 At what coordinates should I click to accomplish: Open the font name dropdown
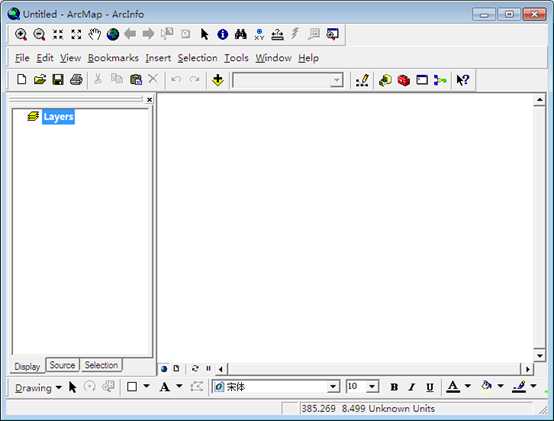[333, 387]
